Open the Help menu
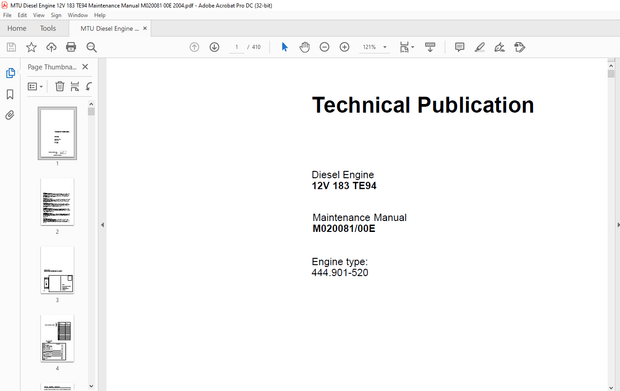This screenshot has width=620, height=391. click(x=100, y=15)
